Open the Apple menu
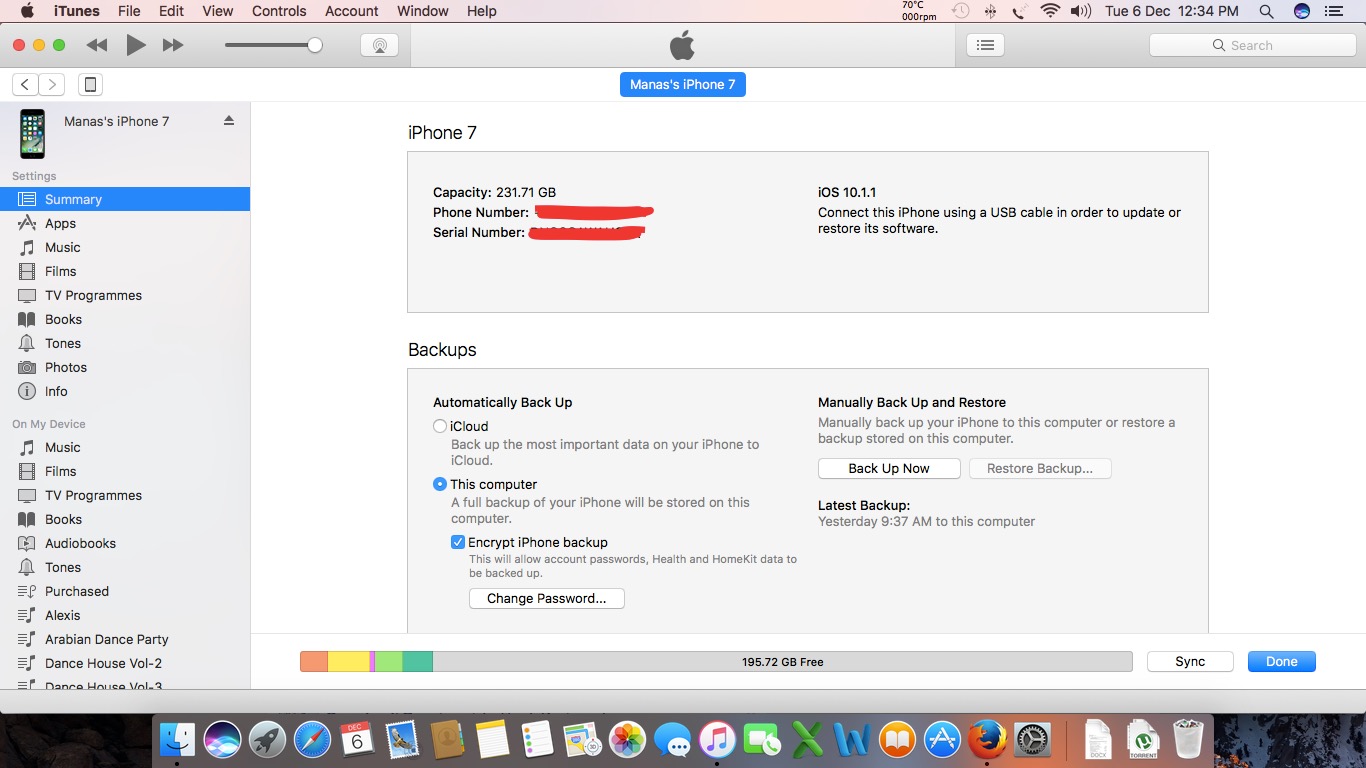The width and height of the screenshot is (1366, 768). (27, 11)
